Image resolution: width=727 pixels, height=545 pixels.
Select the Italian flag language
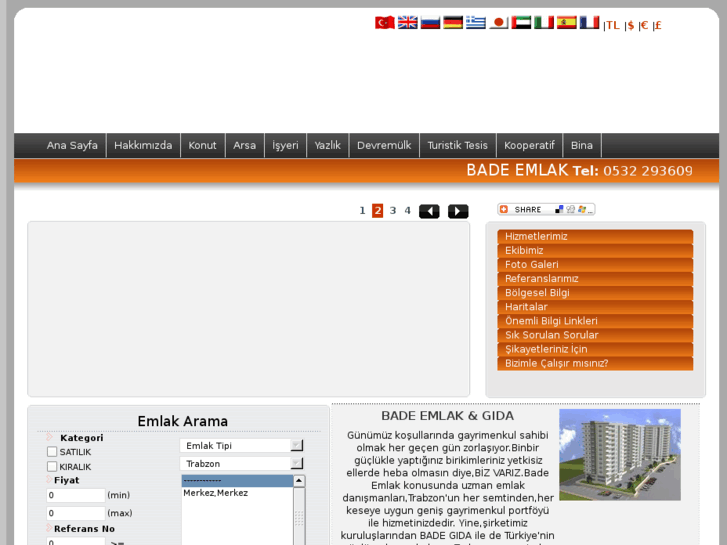[x=544, y=22]
